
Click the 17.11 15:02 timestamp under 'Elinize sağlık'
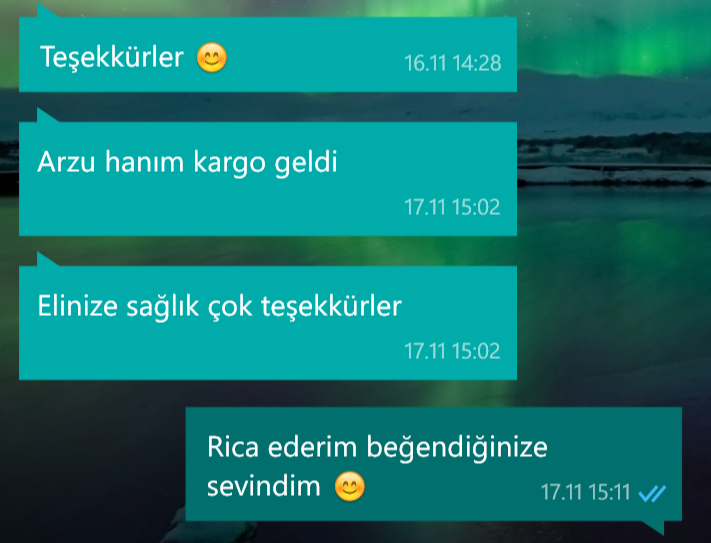(x=452, y=351)
